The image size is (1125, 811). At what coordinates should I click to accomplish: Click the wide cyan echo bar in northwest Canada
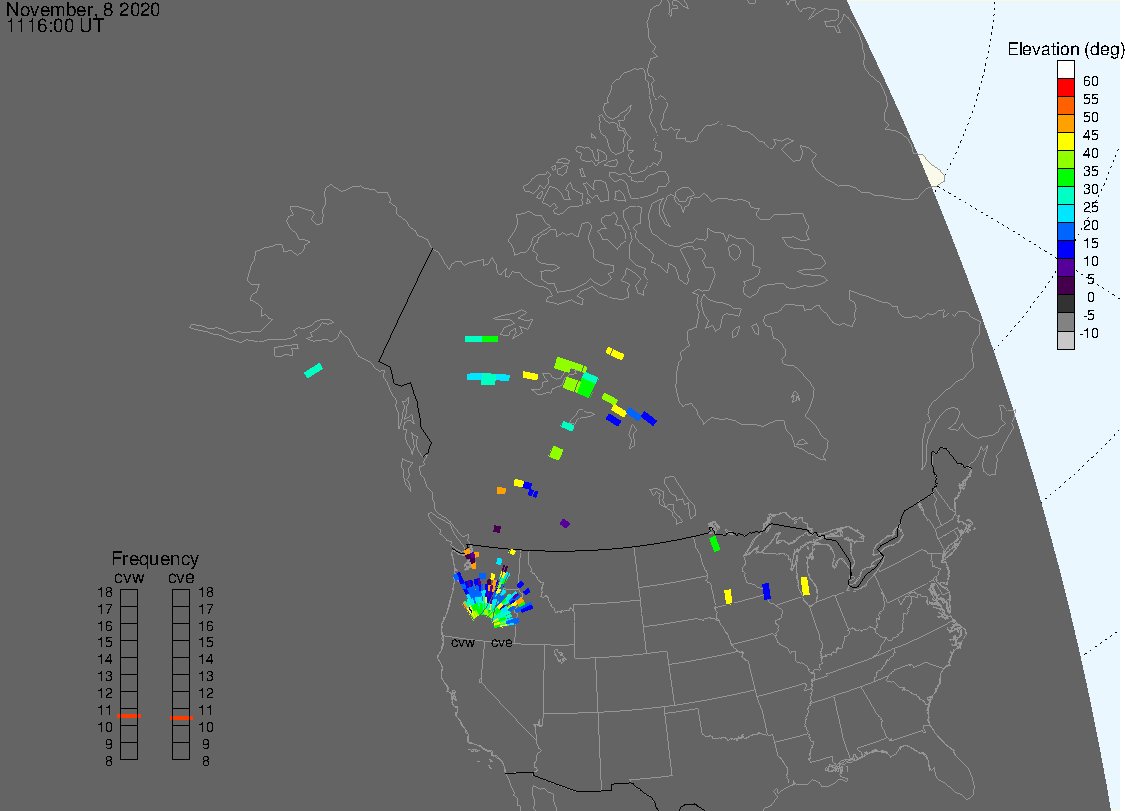pyautogui.click(x=488, y=378)
